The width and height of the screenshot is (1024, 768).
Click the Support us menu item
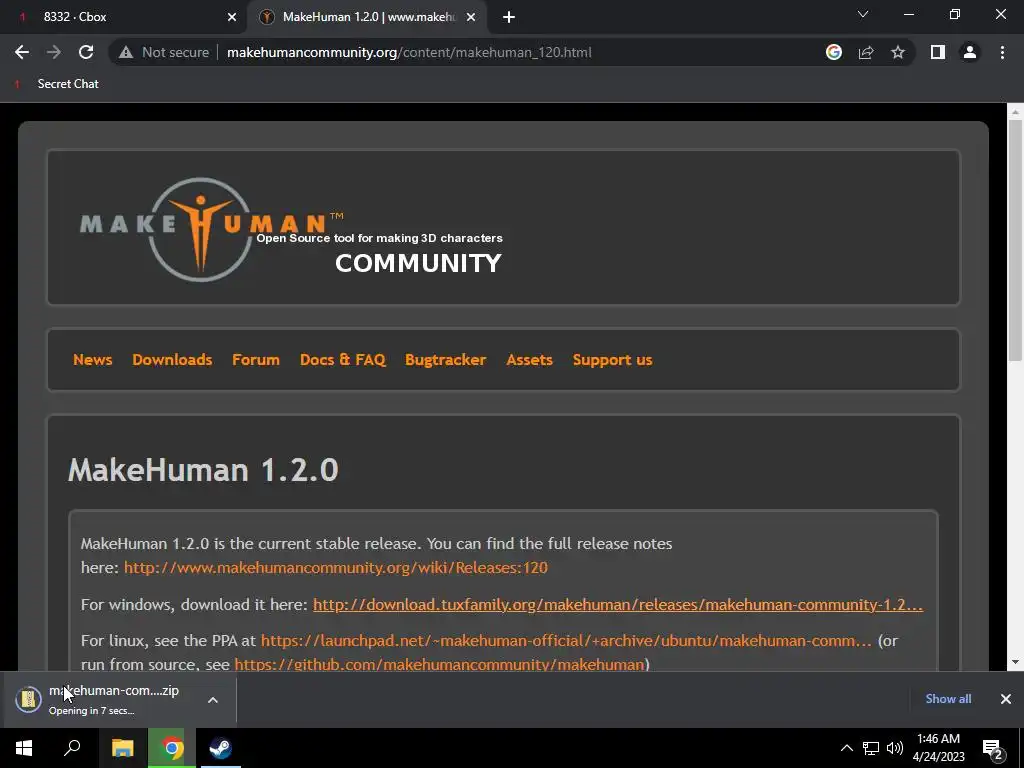click(613, 360)
